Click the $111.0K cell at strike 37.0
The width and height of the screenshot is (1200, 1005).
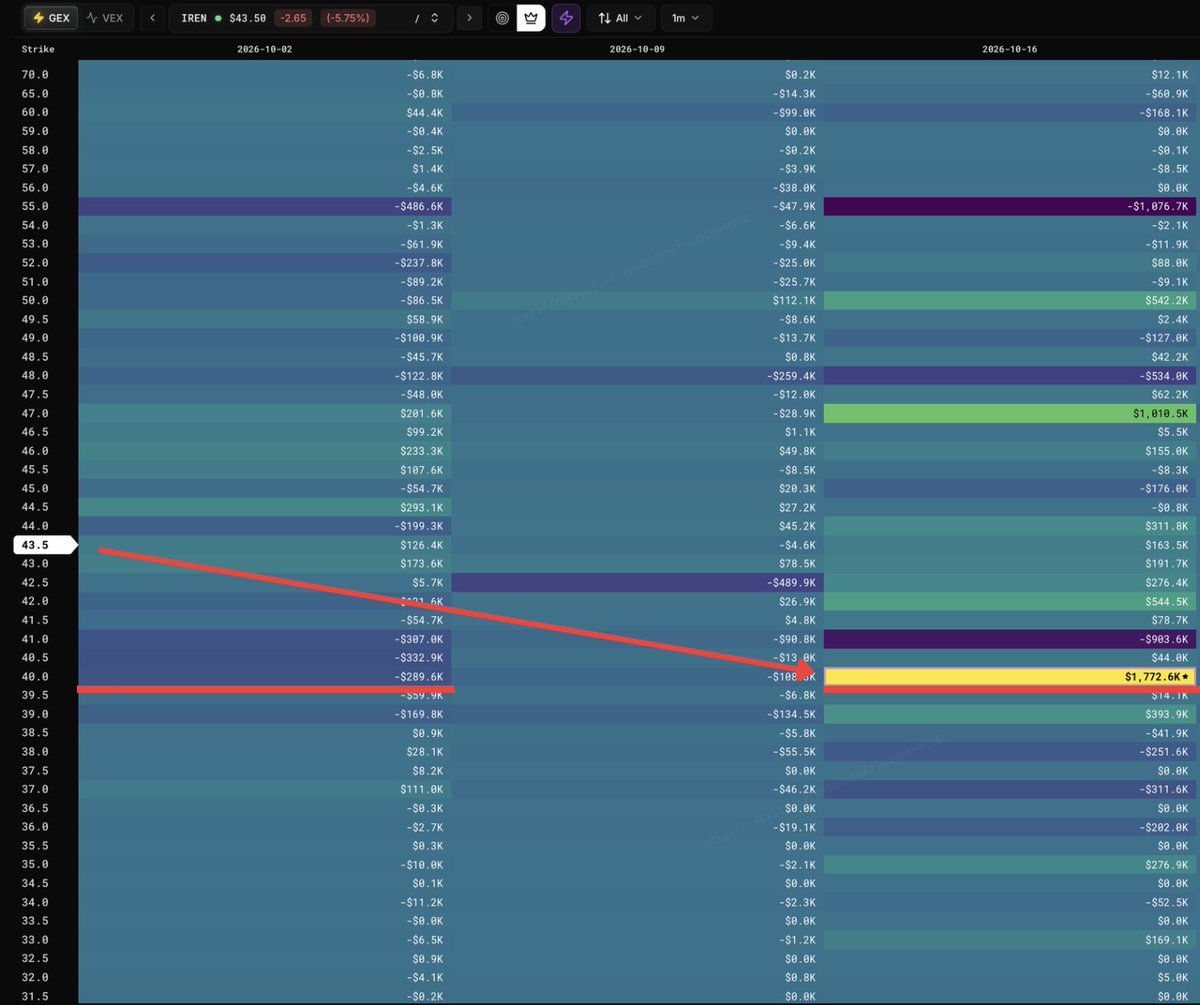265,790
